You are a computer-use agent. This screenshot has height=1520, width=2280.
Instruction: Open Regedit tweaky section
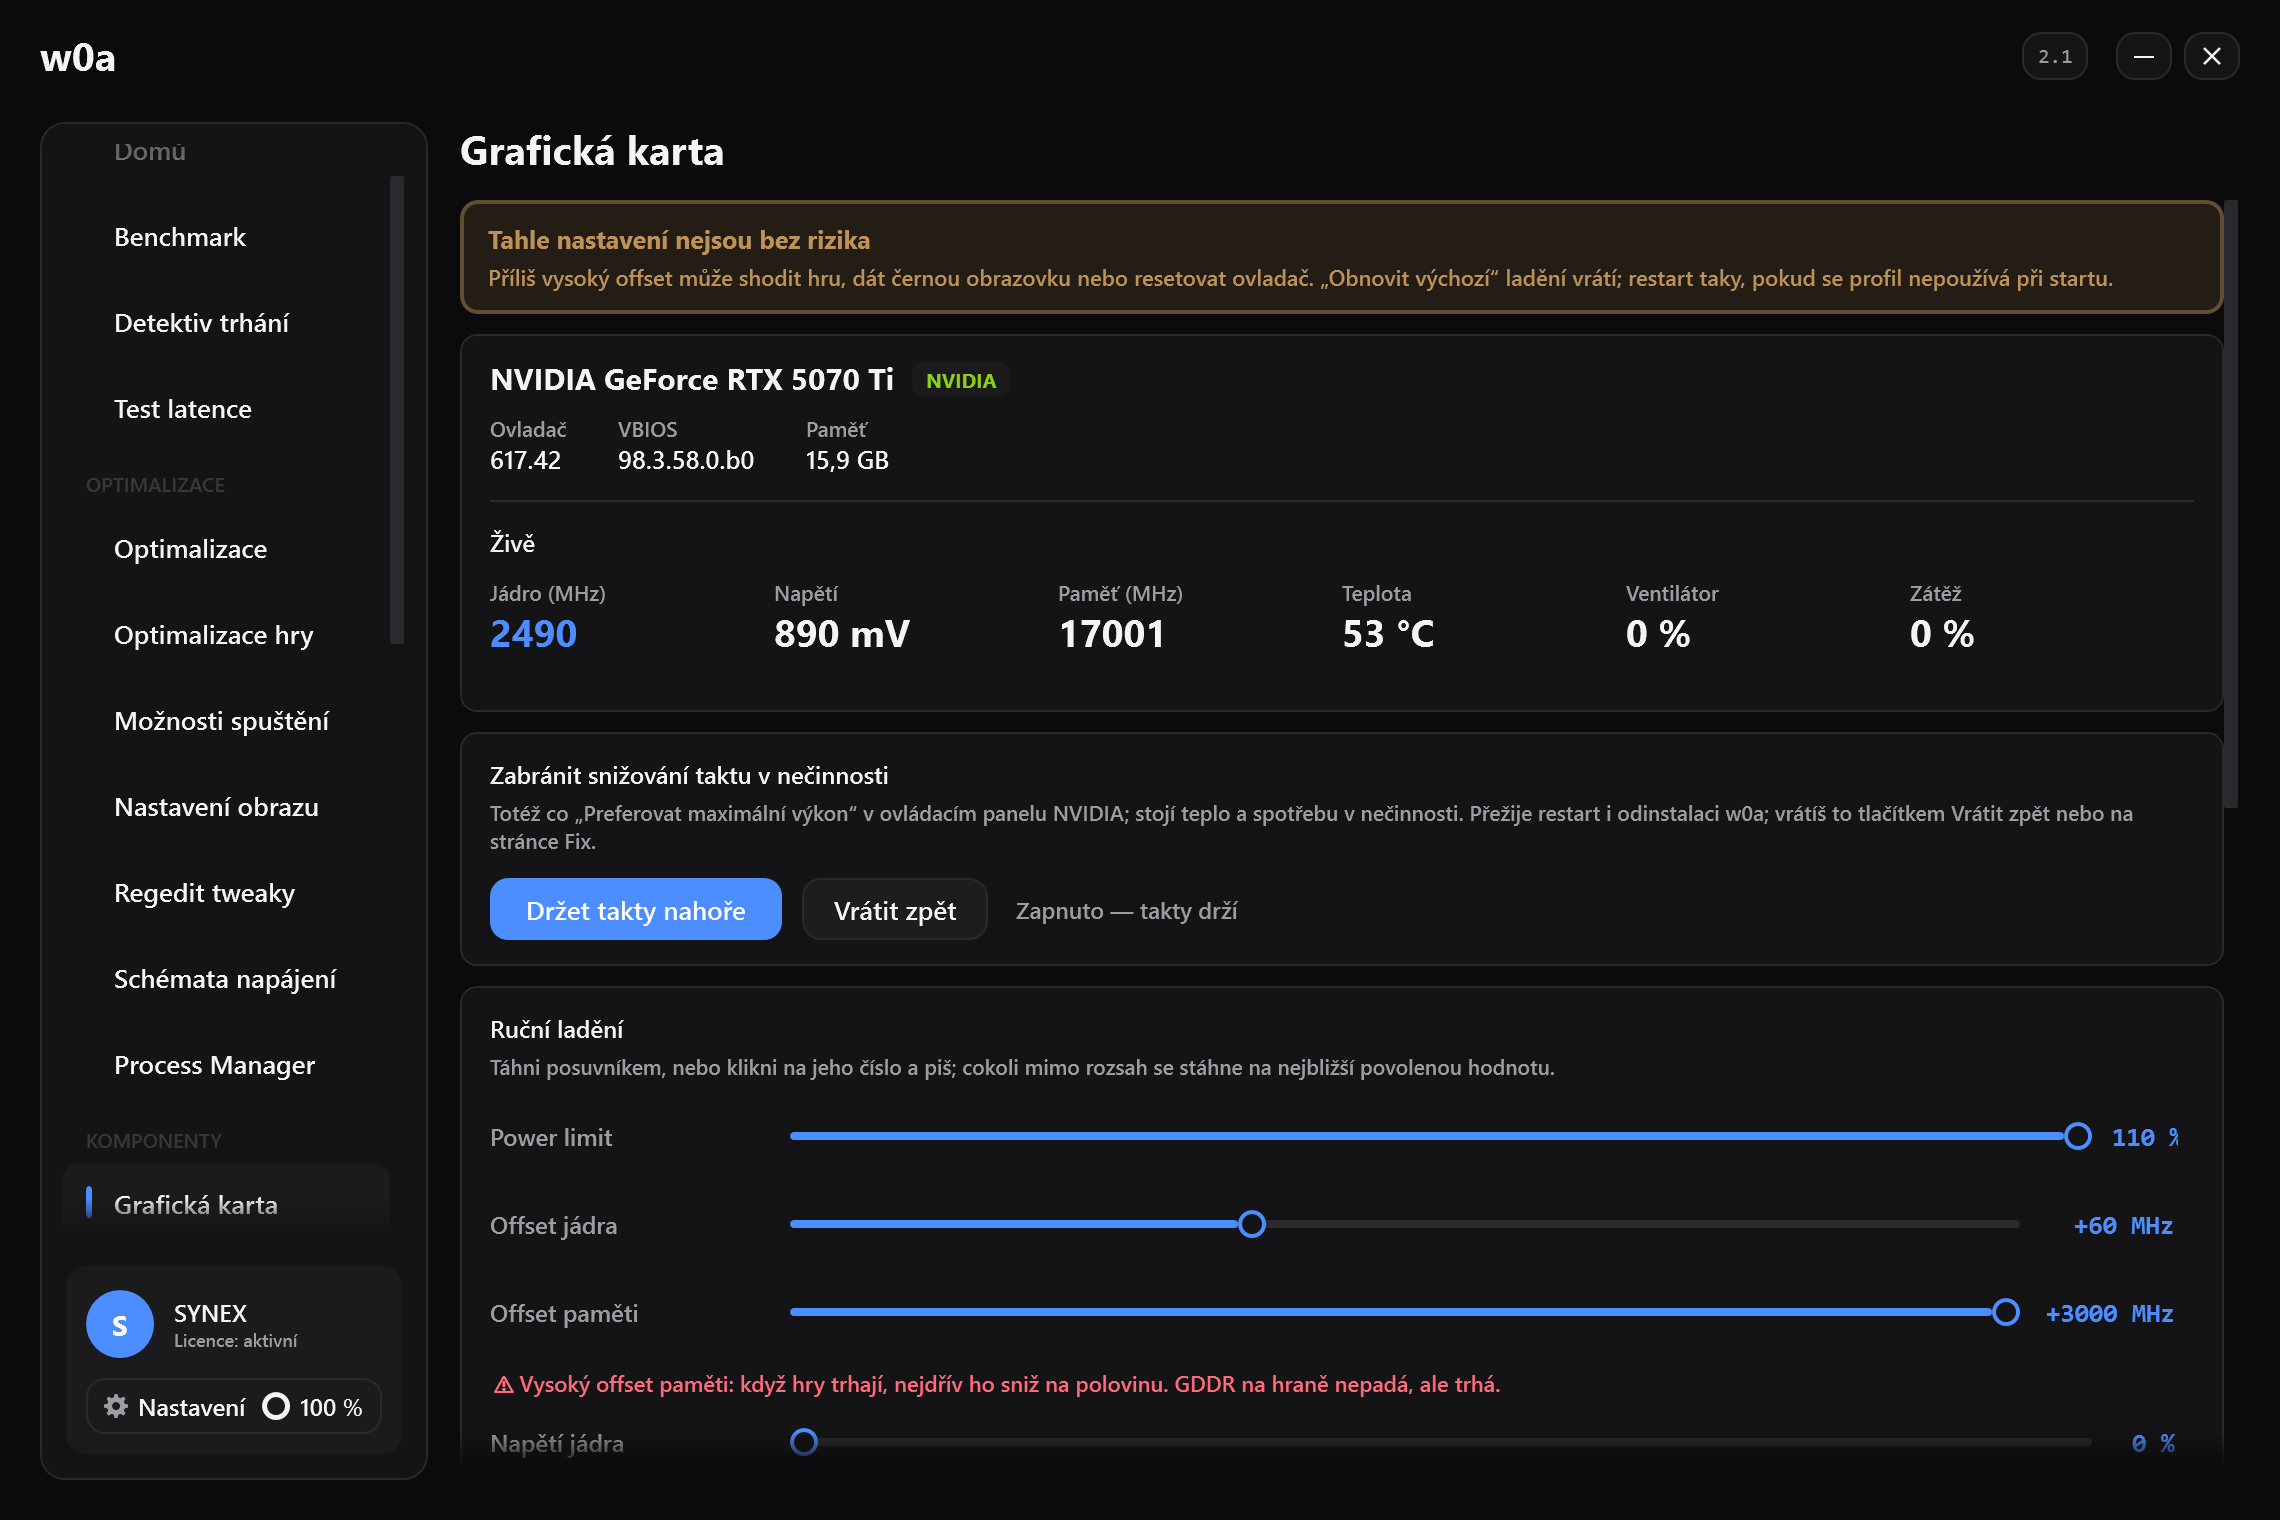205,893
